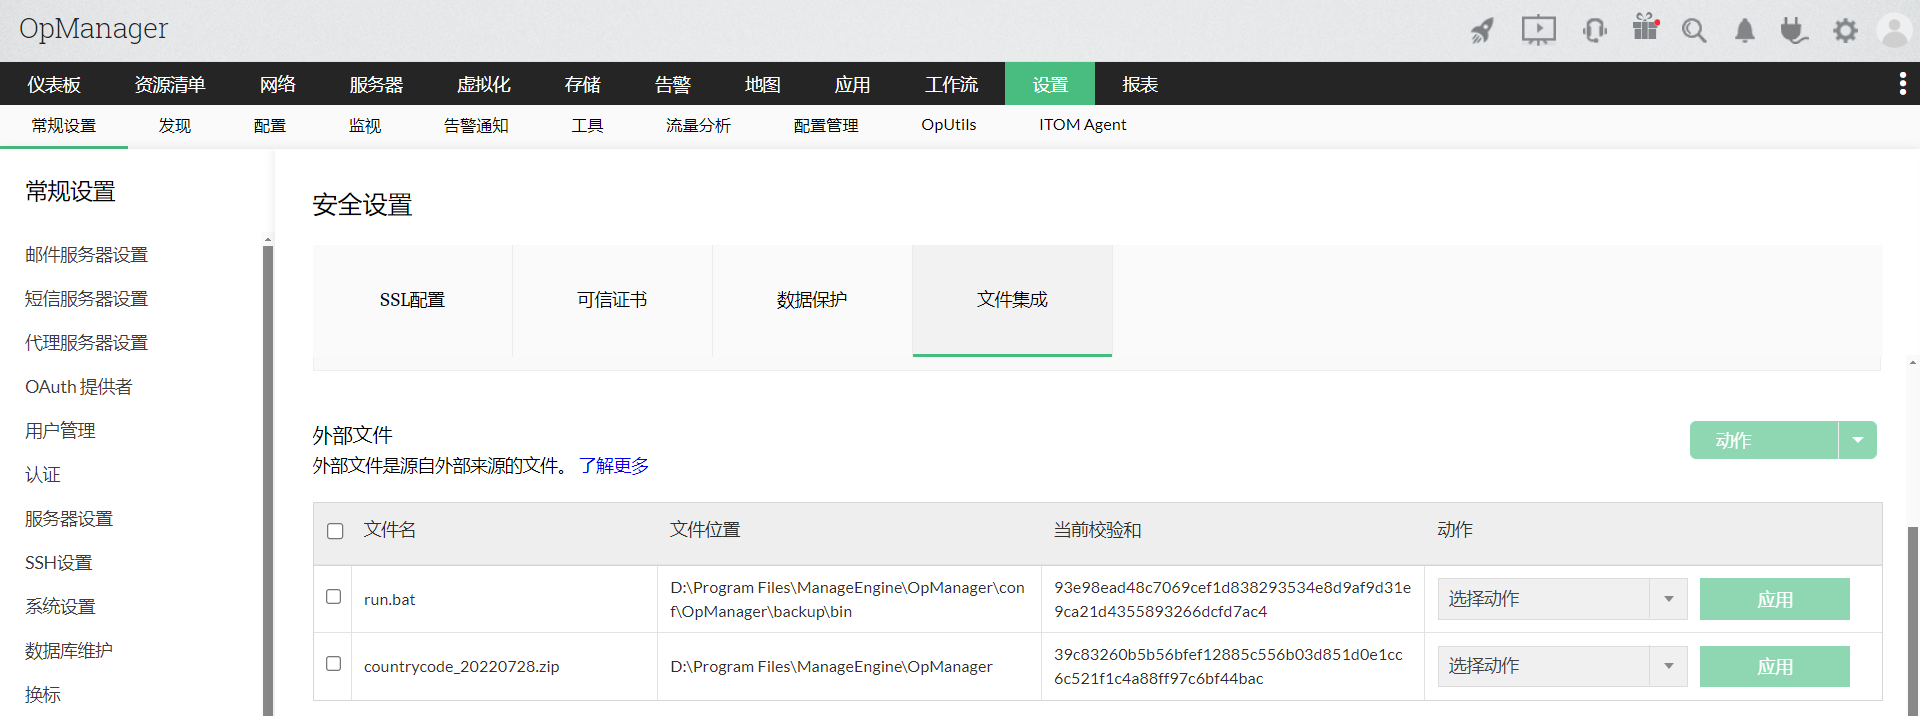Open the 网络 menu
The image size is (1920, 716).
[278, 84]
